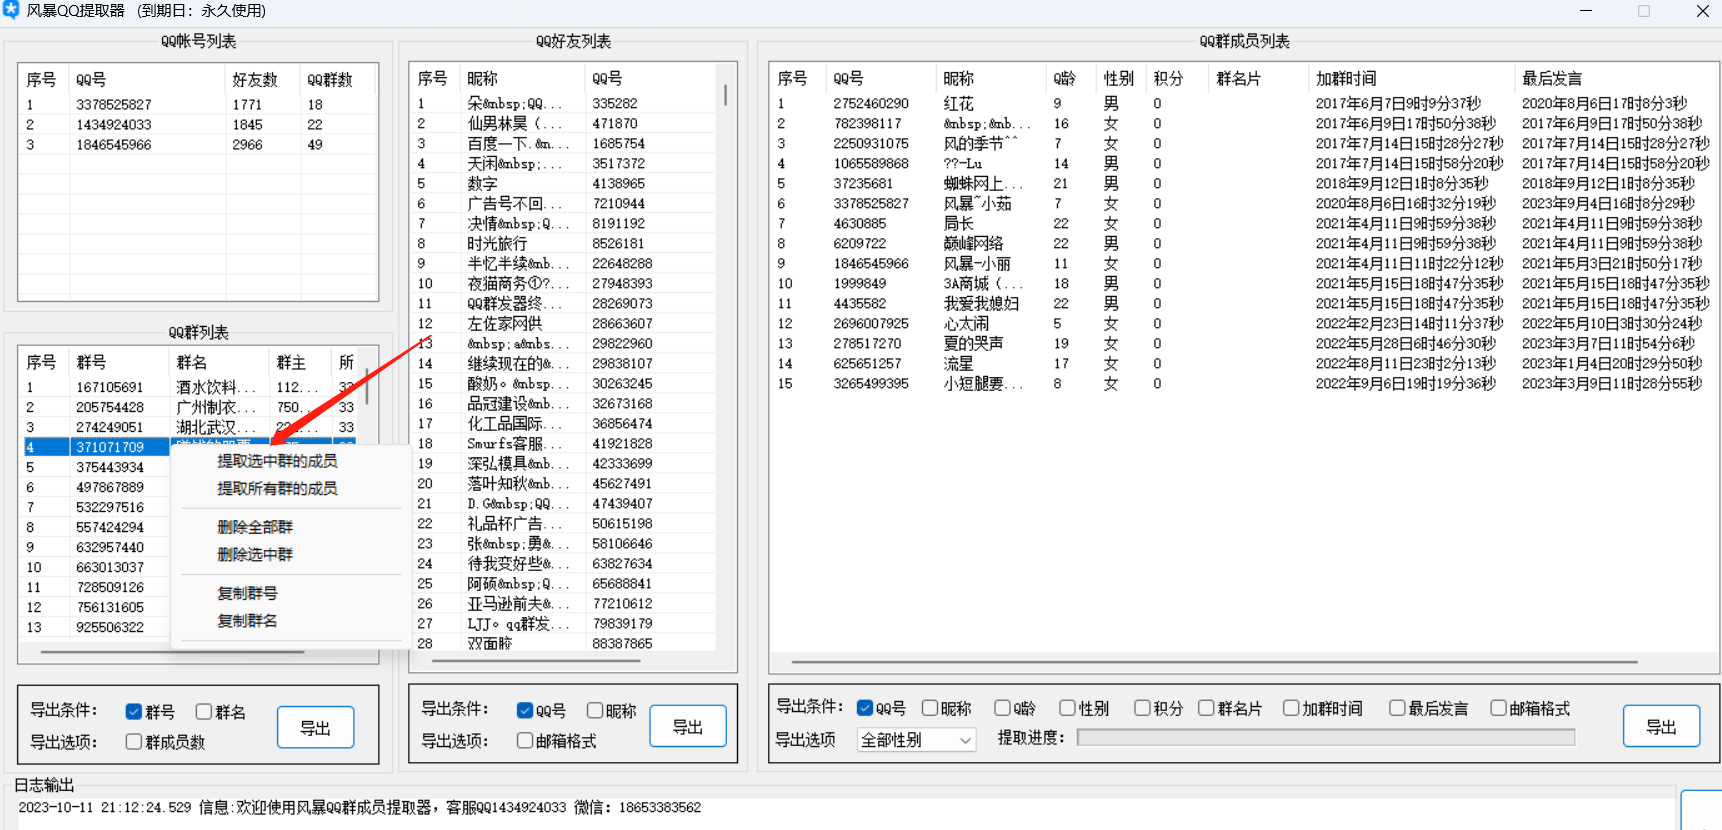Screen dimensions: 1722x830
Task: Select friend row 时光旅行 8526181
Action: click(x=564, y=243)
